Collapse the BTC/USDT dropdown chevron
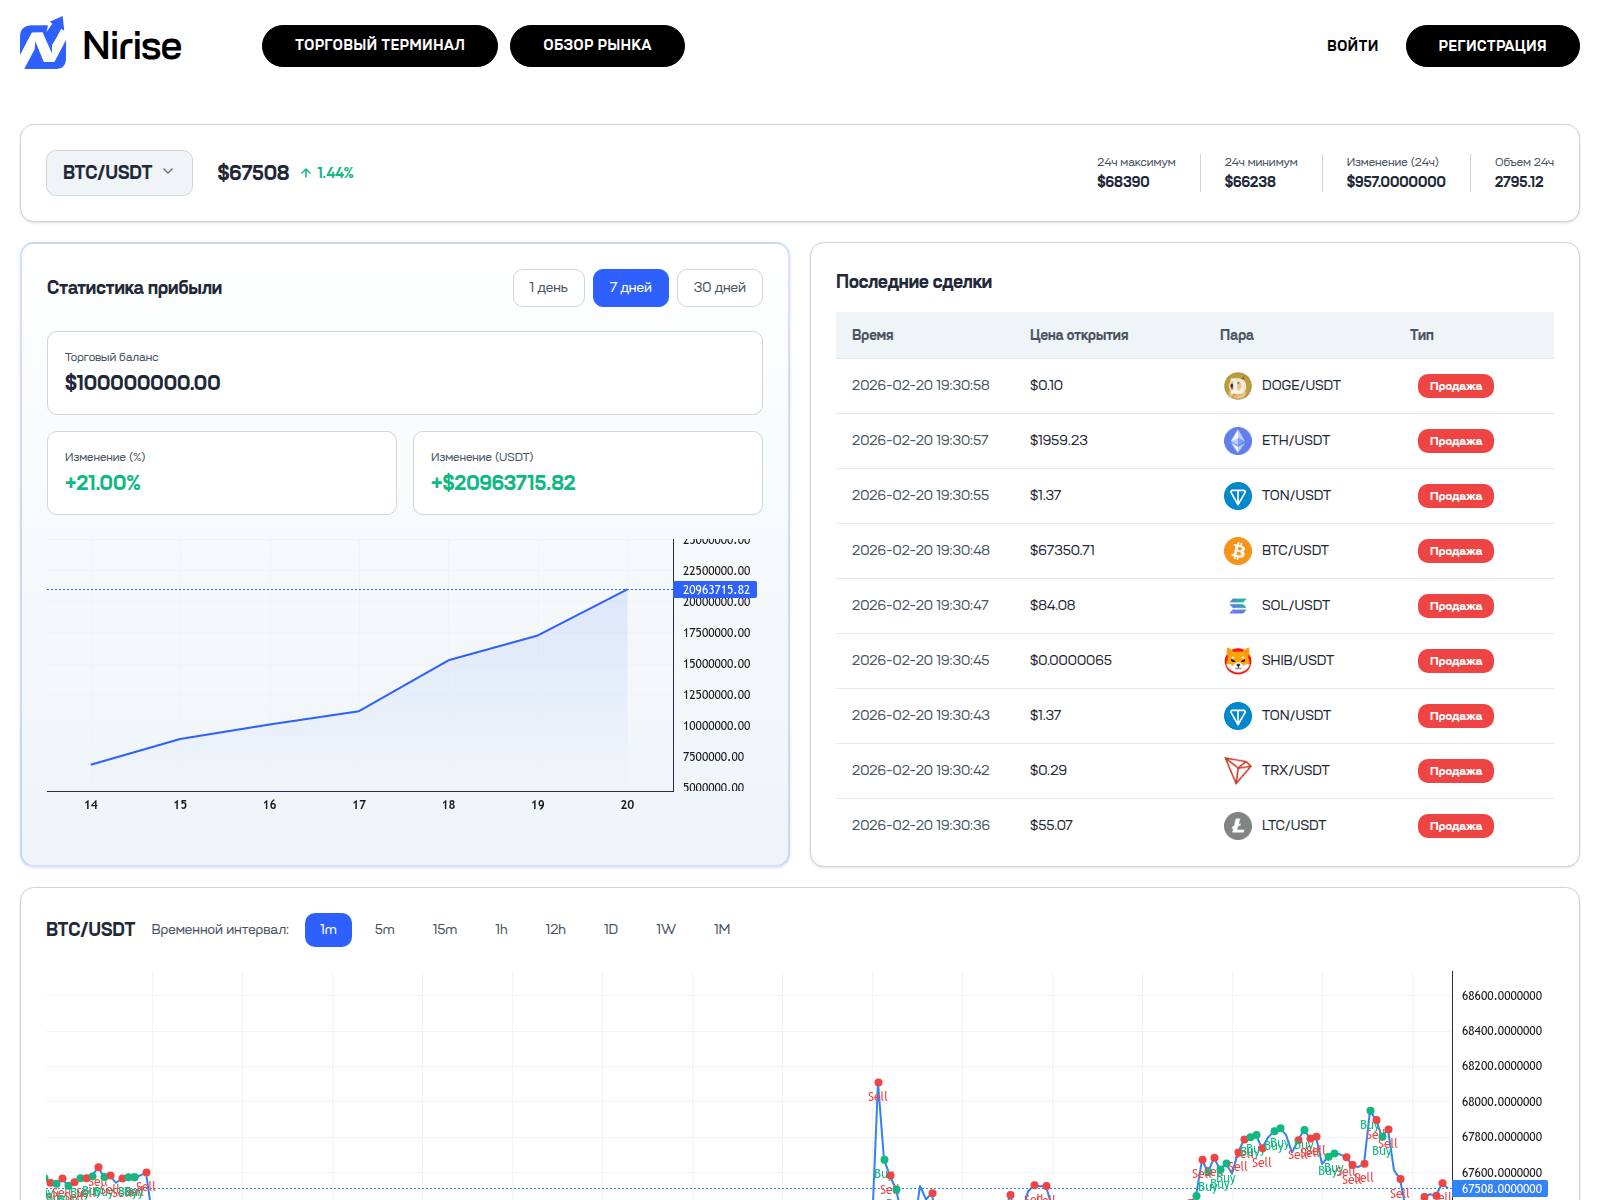This screenshot has width=1600, height=1200. coord(168,172)
